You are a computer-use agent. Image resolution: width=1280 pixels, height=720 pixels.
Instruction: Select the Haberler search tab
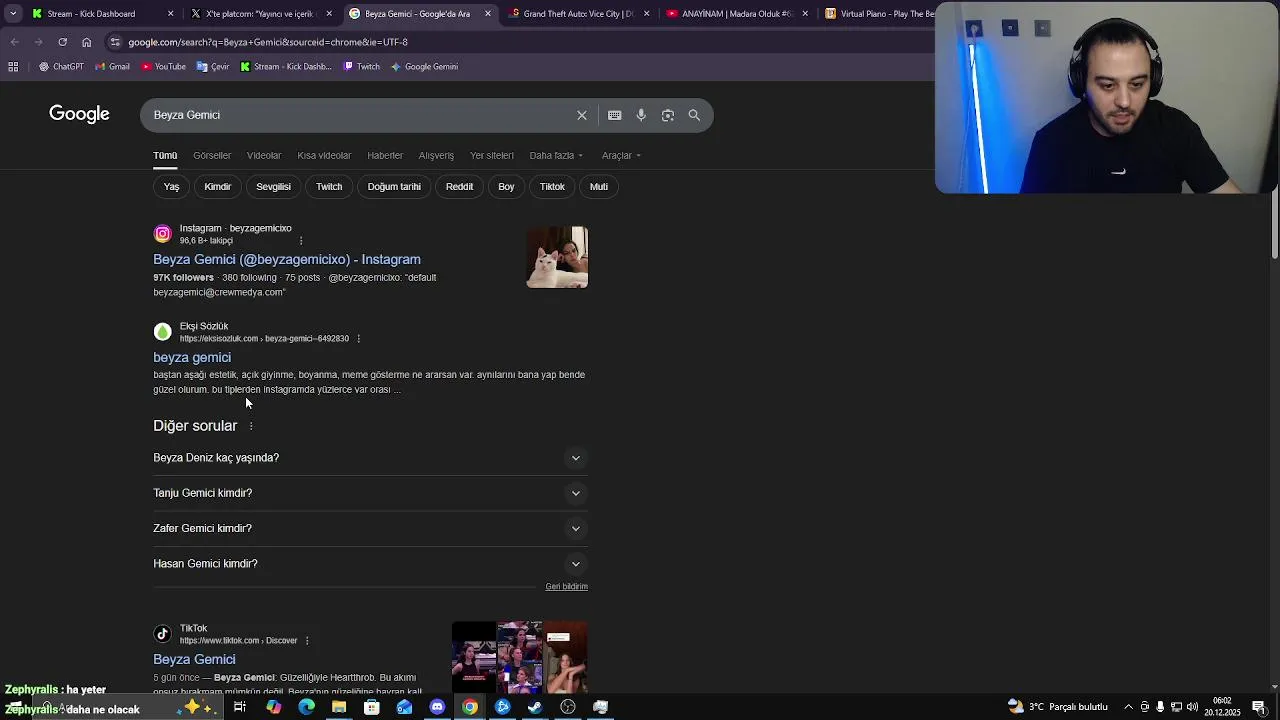pyautogui.click(x=385, y=156)
